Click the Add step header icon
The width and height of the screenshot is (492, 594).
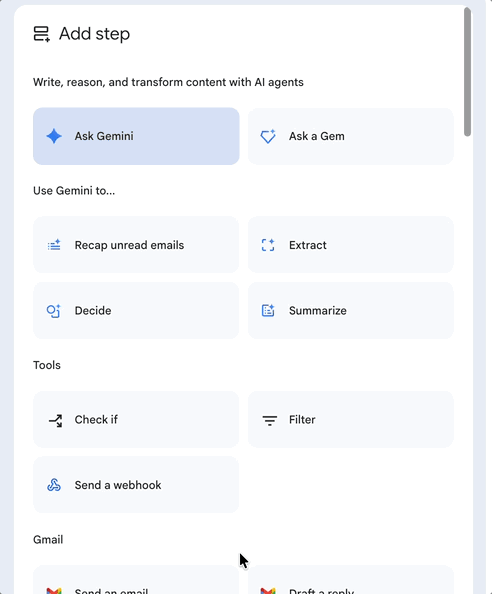tap(42, 34)
